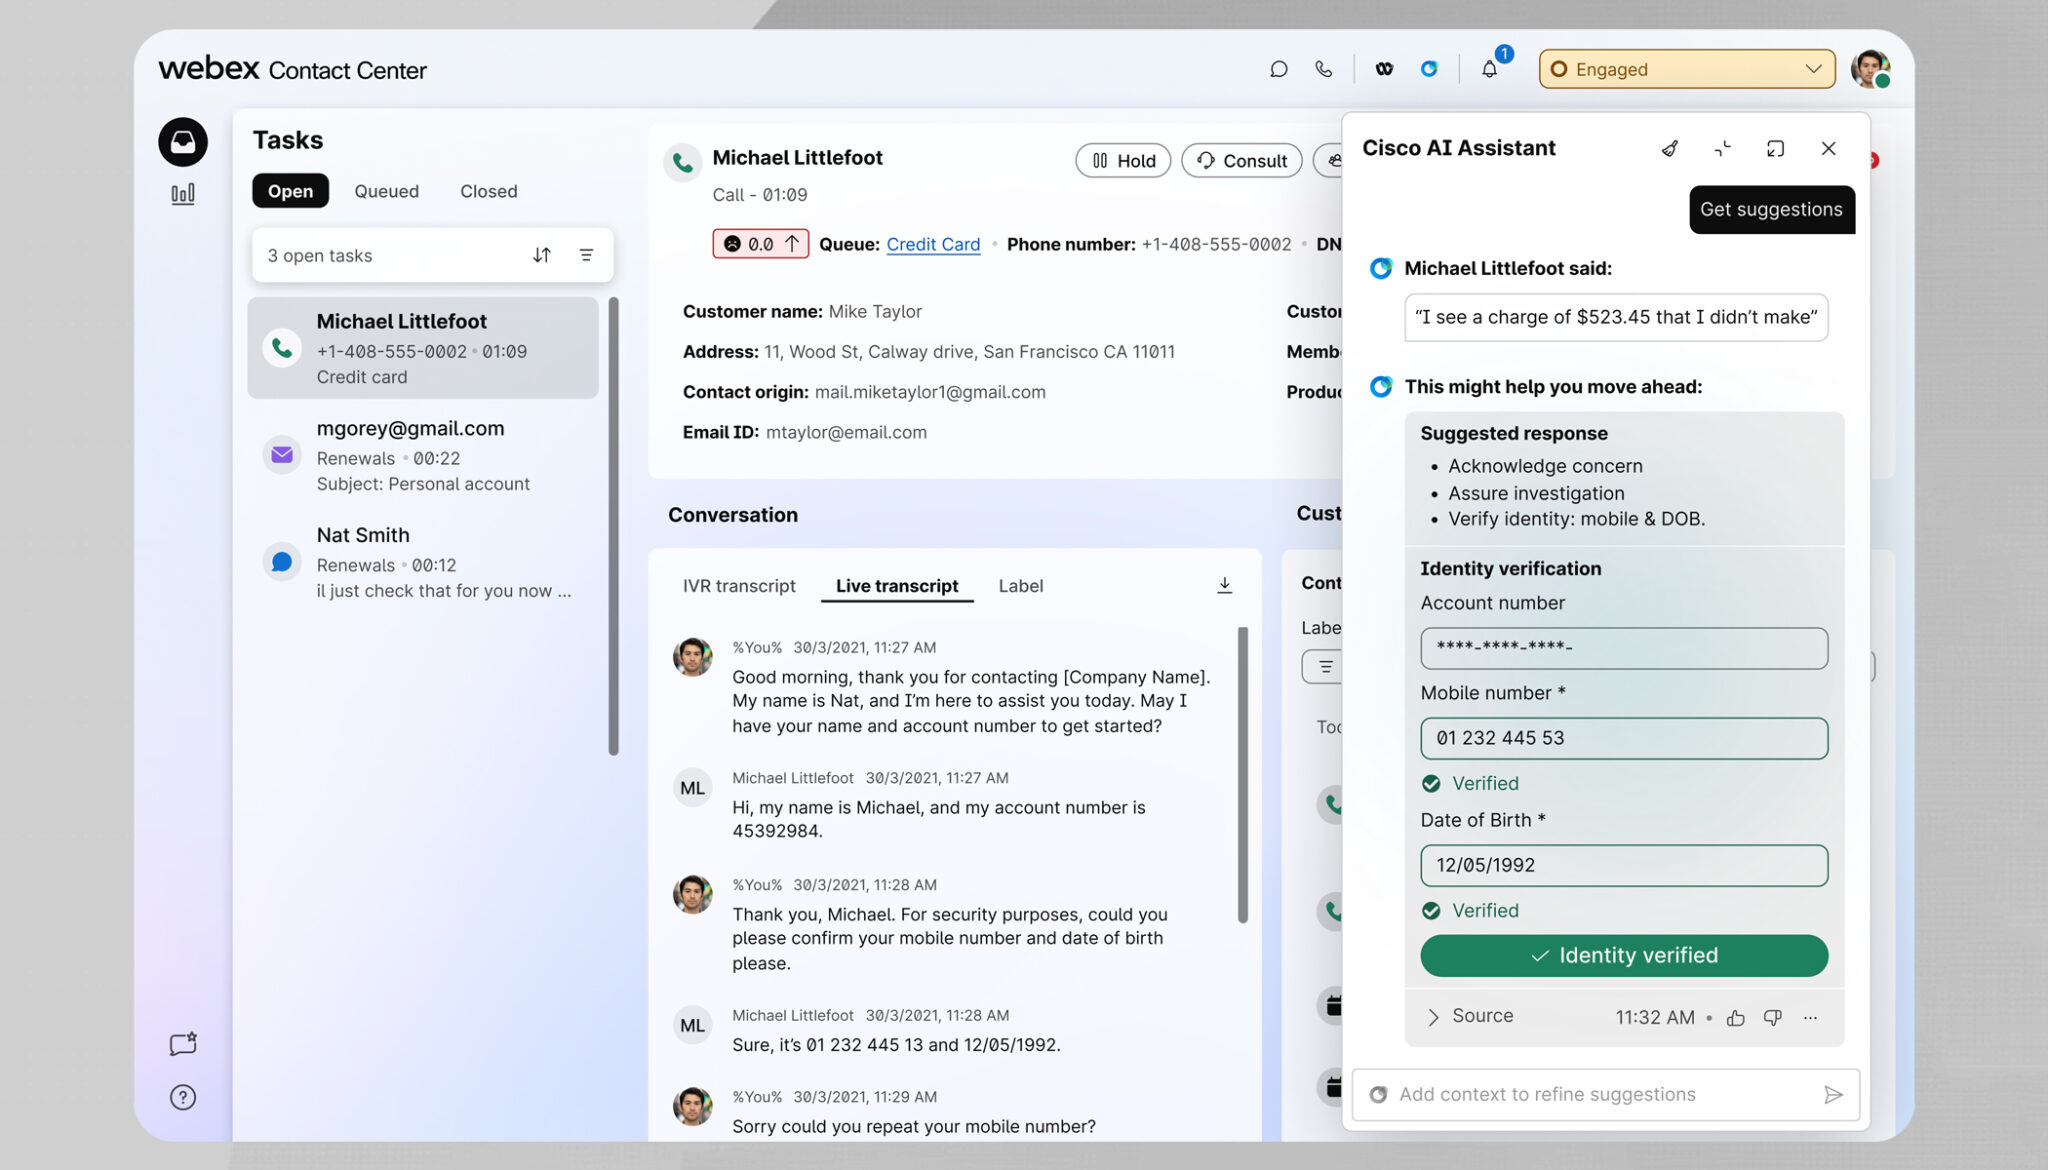This screenshot has width=2048, height=1170.
Task: Open notifications via the bell icon
Action: (x=1489, y=69)
